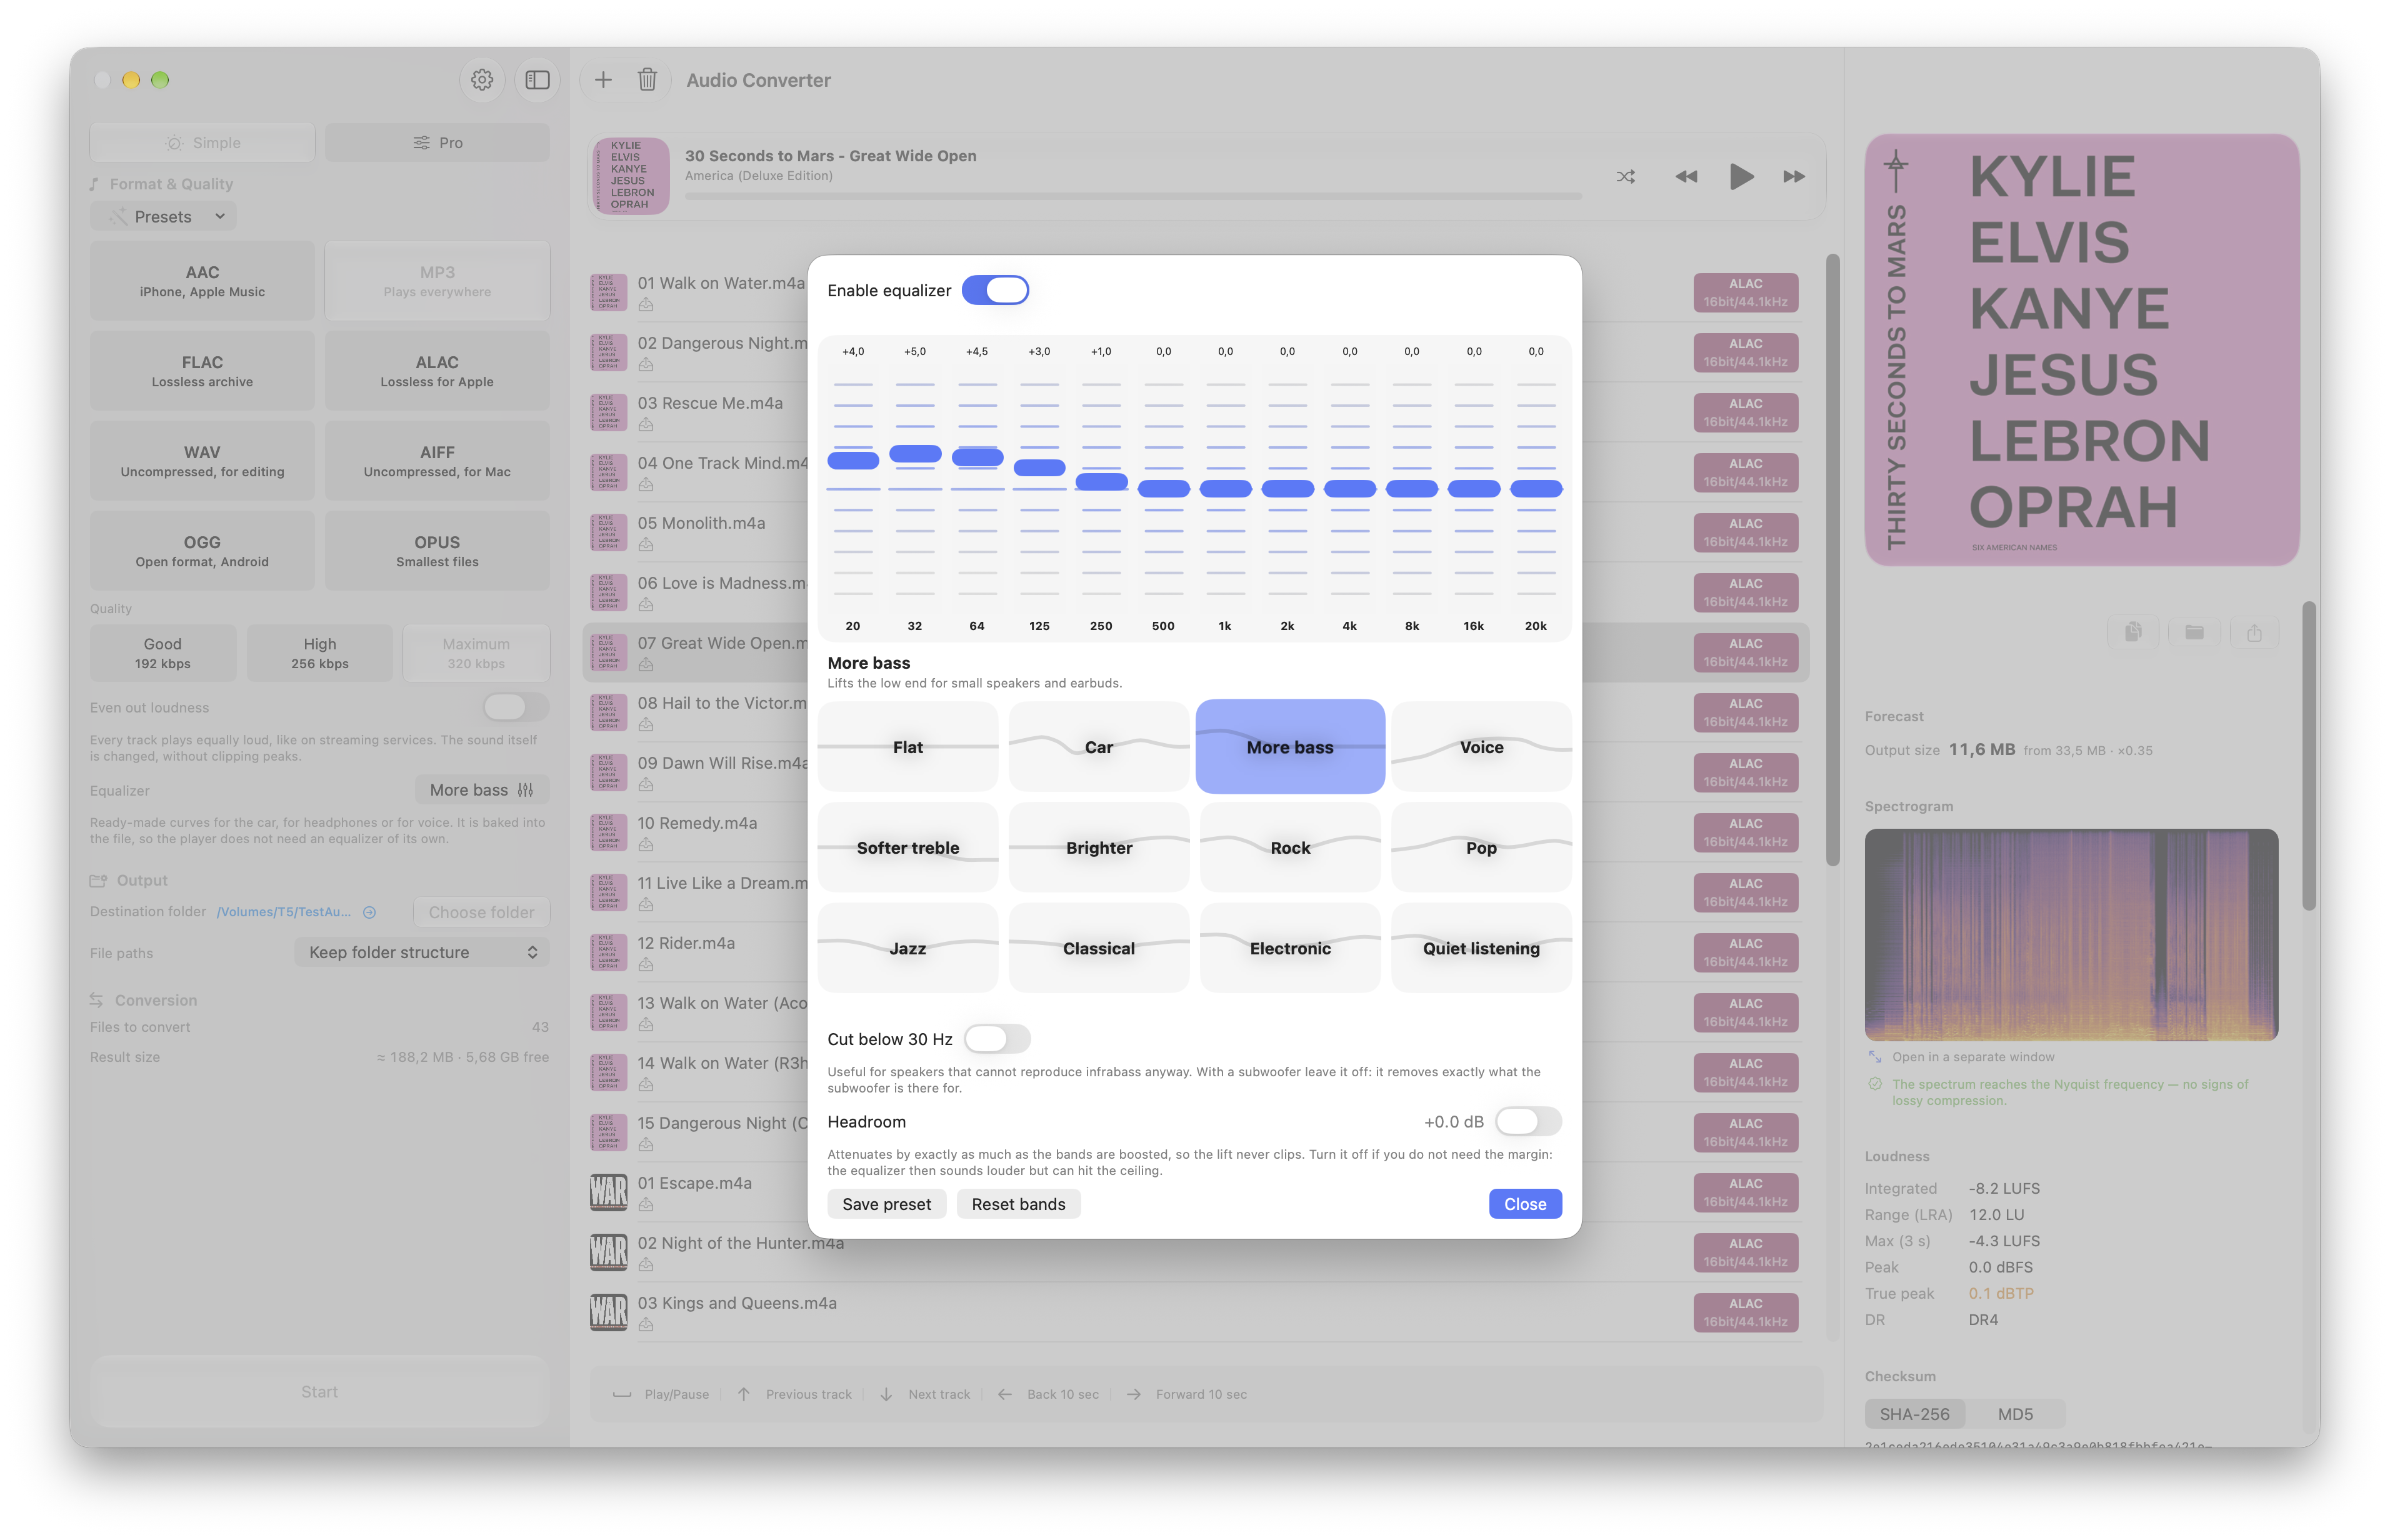Screen dimensions: 2390x1540
Task: Click Save preset
Action: 886,1204
